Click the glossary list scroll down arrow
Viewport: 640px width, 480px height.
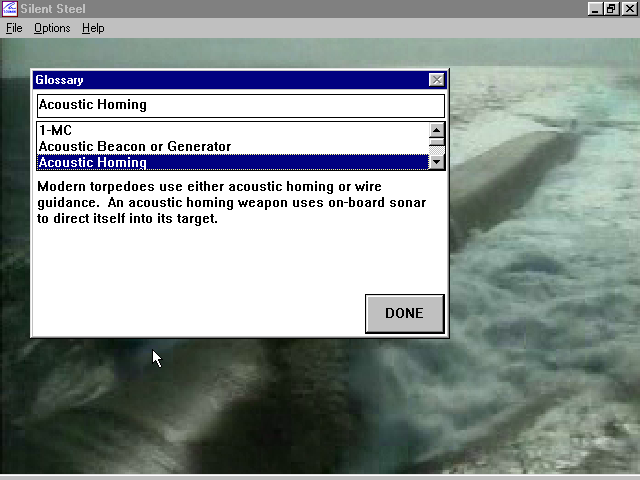[x=436, y=162]
